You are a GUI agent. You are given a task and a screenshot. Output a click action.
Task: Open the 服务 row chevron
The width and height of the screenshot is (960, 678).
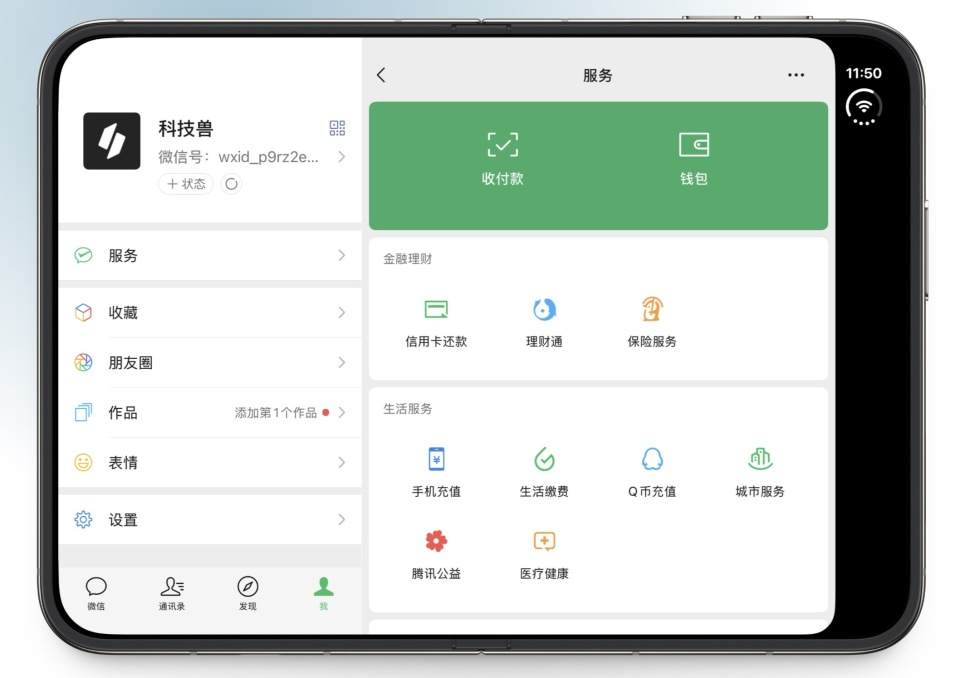(x=342, y=255)
